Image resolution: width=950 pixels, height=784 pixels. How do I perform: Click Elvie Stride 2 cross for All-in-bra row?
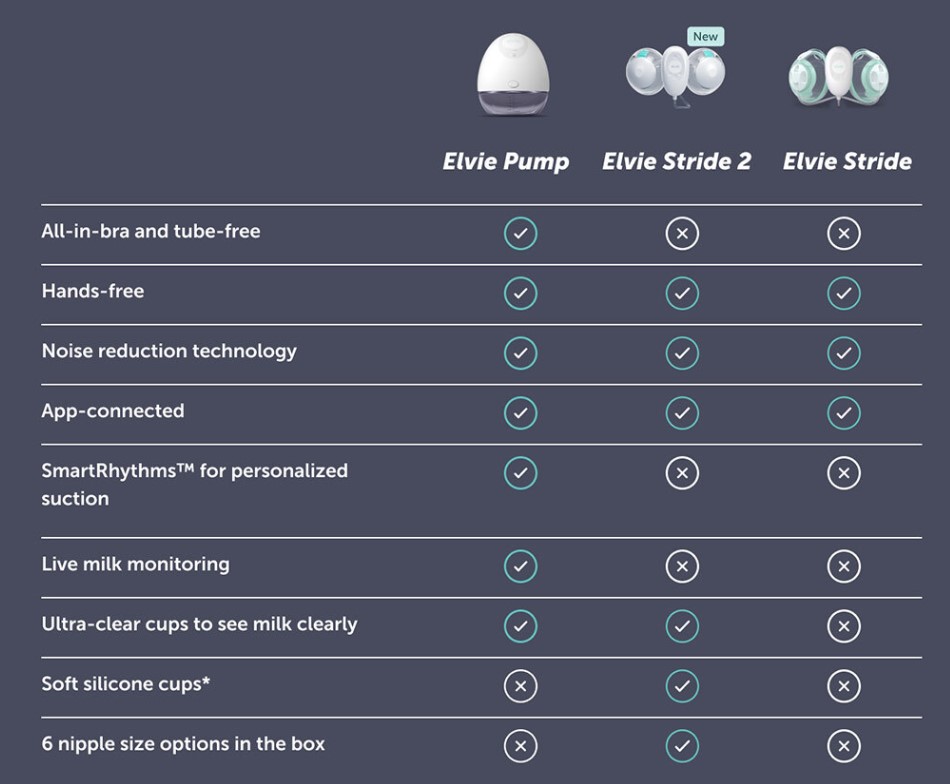[682, 234]
